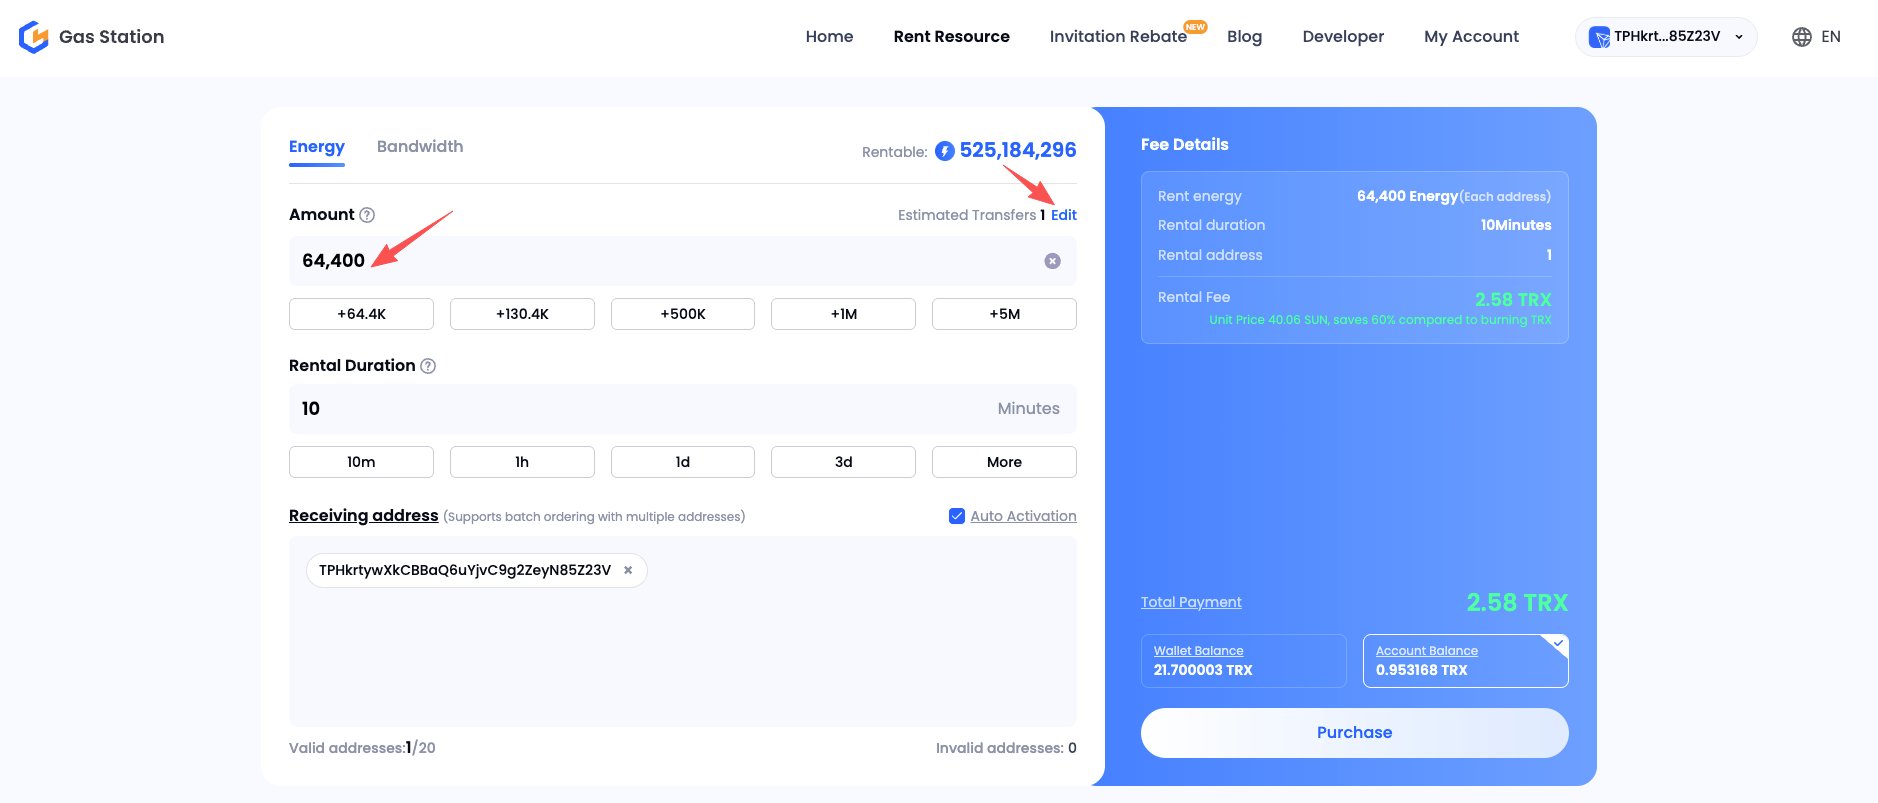Viewport: 1878px width, 803px height.
Task: Add +1M to the amount
Action: (x=843, y=314)
